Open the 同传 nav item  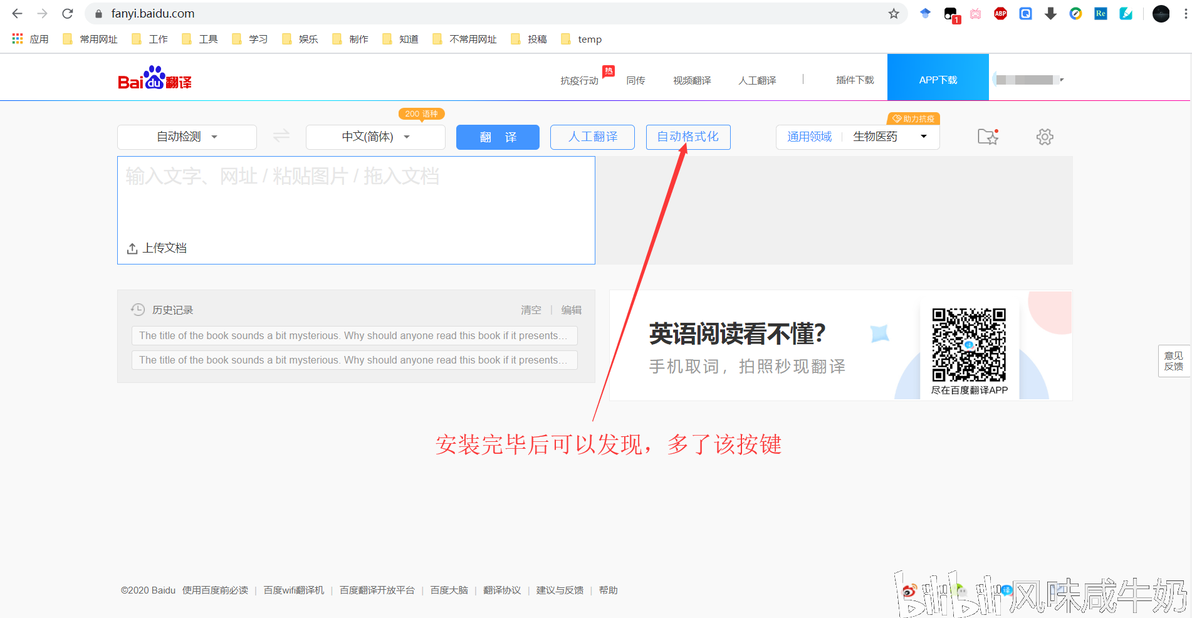tap(636, 80)
